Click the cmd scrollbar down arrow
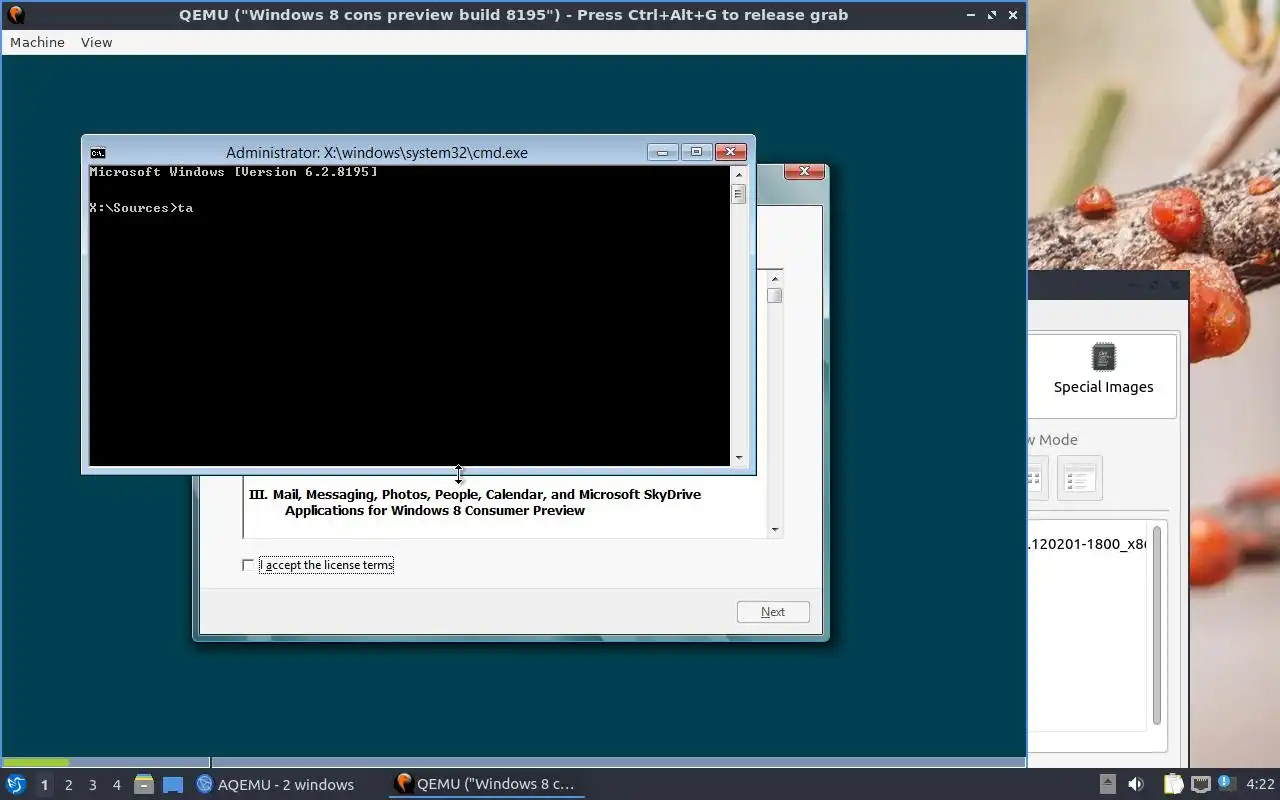 739,458
